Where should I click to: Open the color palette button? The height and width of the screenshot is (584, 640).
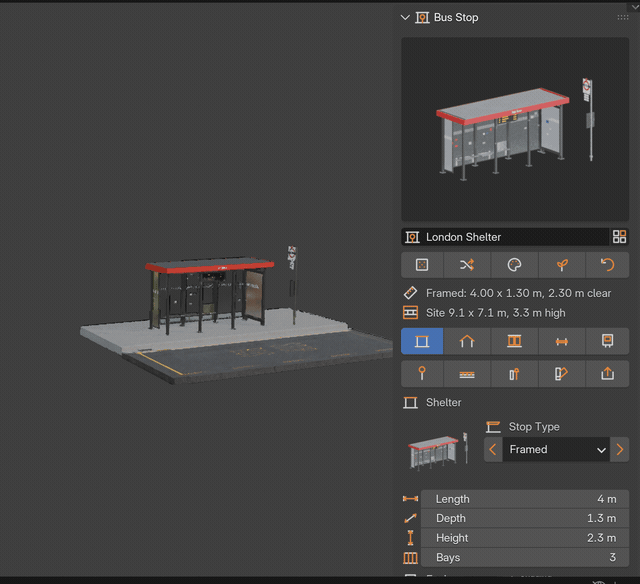click(x=514, y=265)
